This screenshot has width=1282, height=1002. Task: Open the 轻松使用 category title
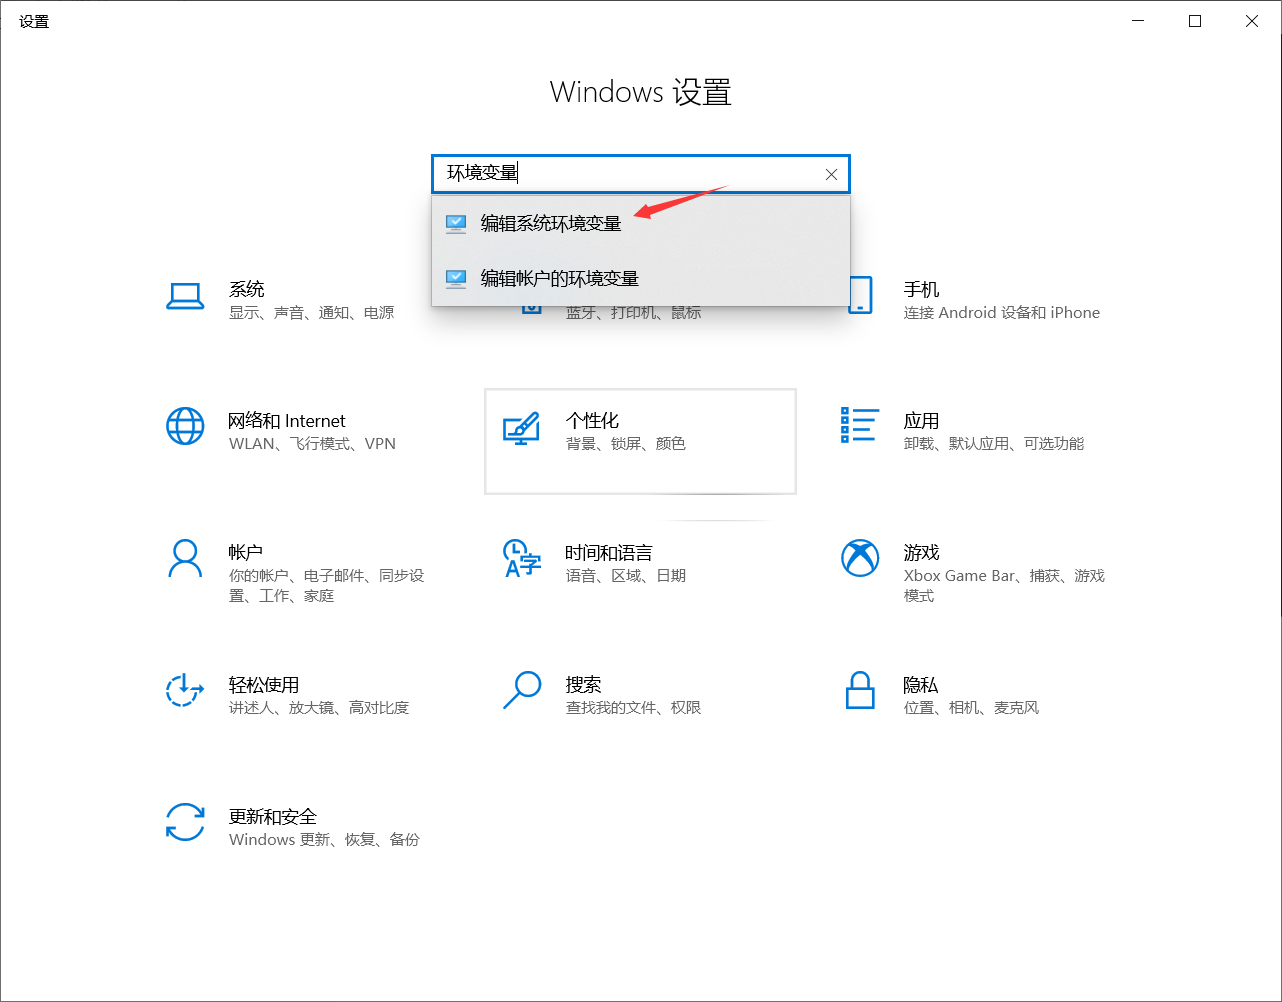pyautogui.click(x=264, y=685)
